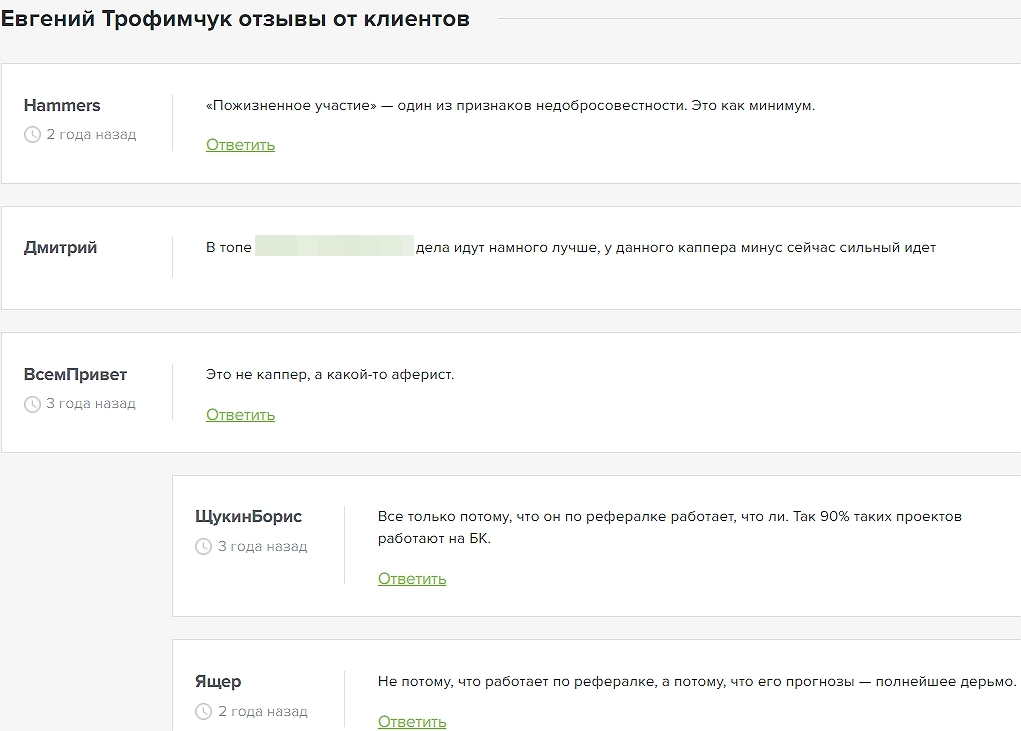The height and width of the screenshot is (731, 1021).
Task: Click the "3 года назад" timestamp under ЩукинБорис
Action: point(263,547)
